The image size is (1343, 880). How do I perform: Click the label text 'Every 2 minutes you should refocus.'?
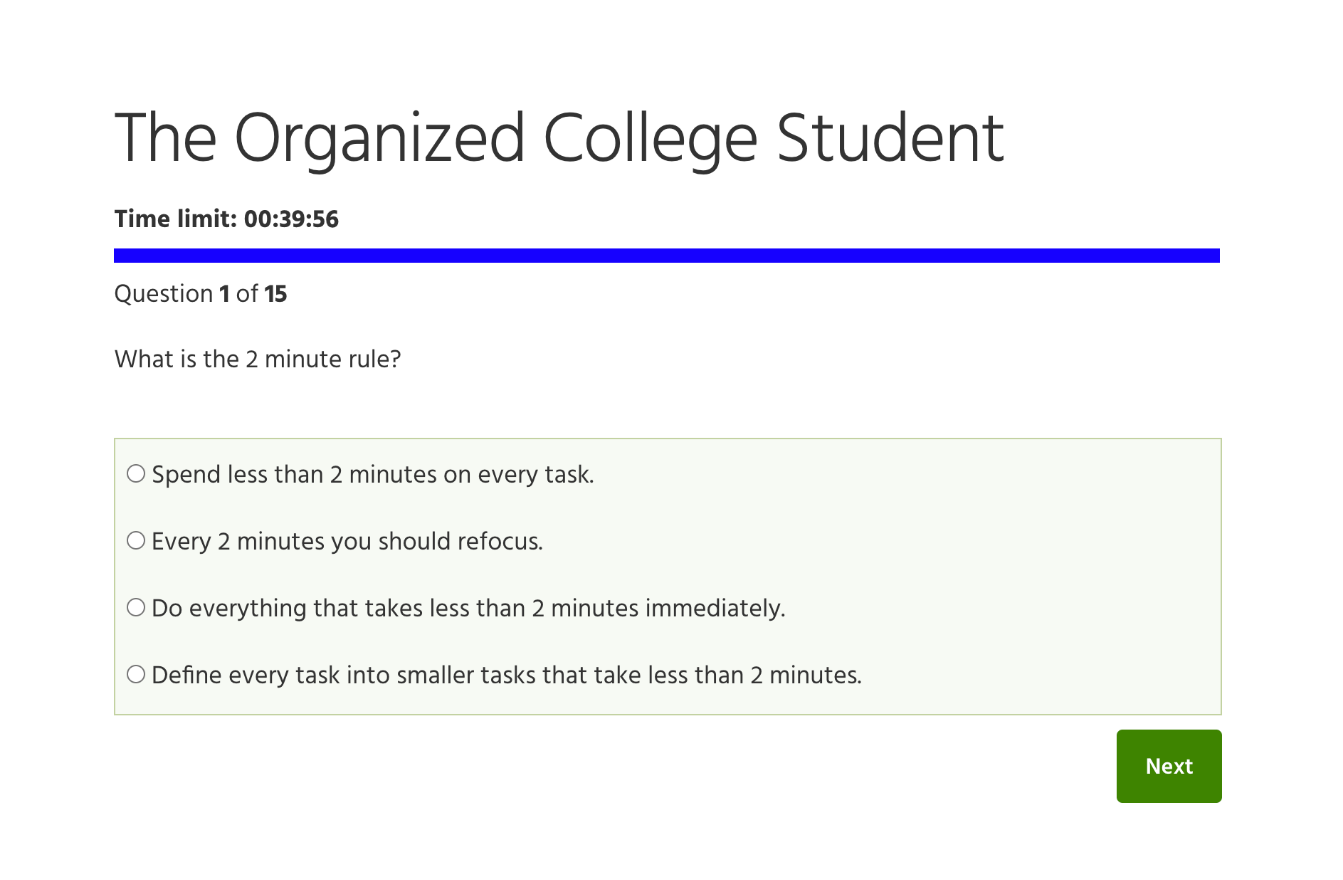tap(347, 542)
